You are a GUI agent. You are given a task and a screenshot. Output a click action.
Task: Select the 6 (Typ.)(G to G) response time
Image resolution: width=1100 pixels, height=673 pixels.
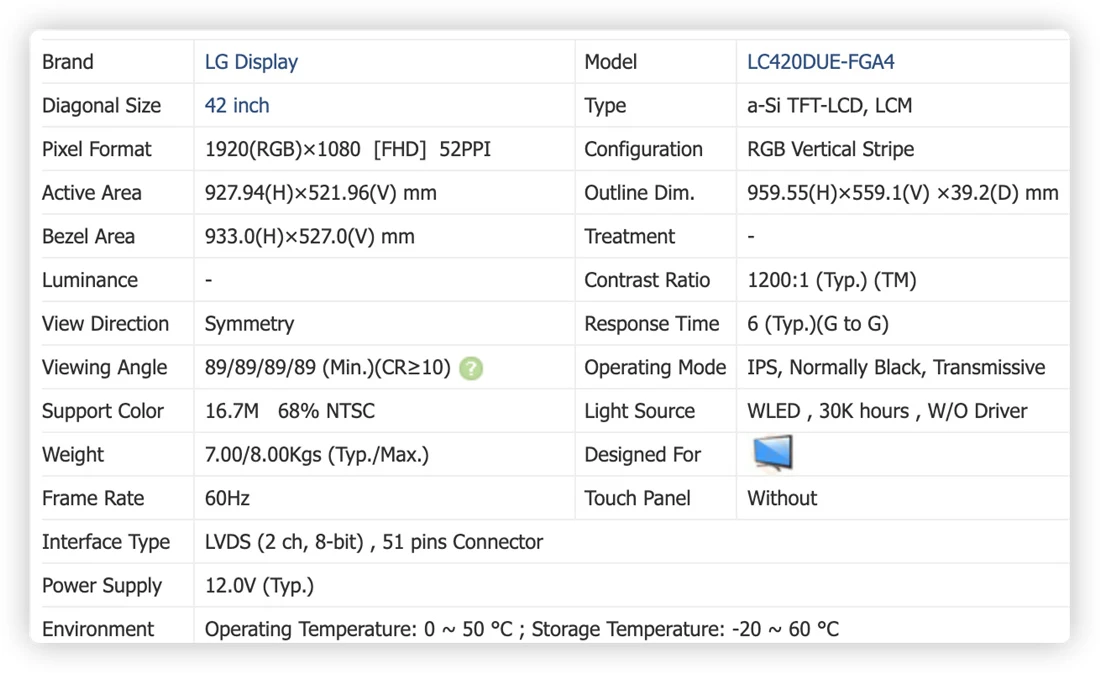pyautogui.click(x=818, y=324)
